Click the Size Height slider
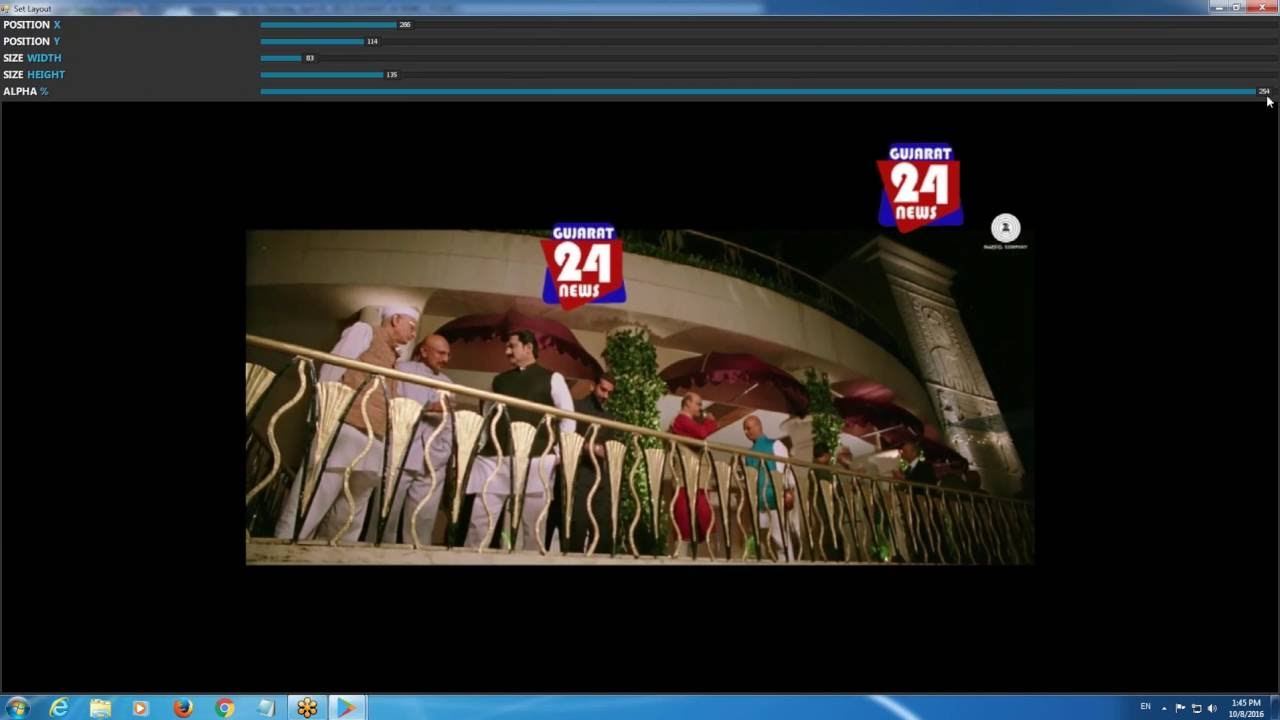The height and width of the screenshot is (720, 1280). 768,74
